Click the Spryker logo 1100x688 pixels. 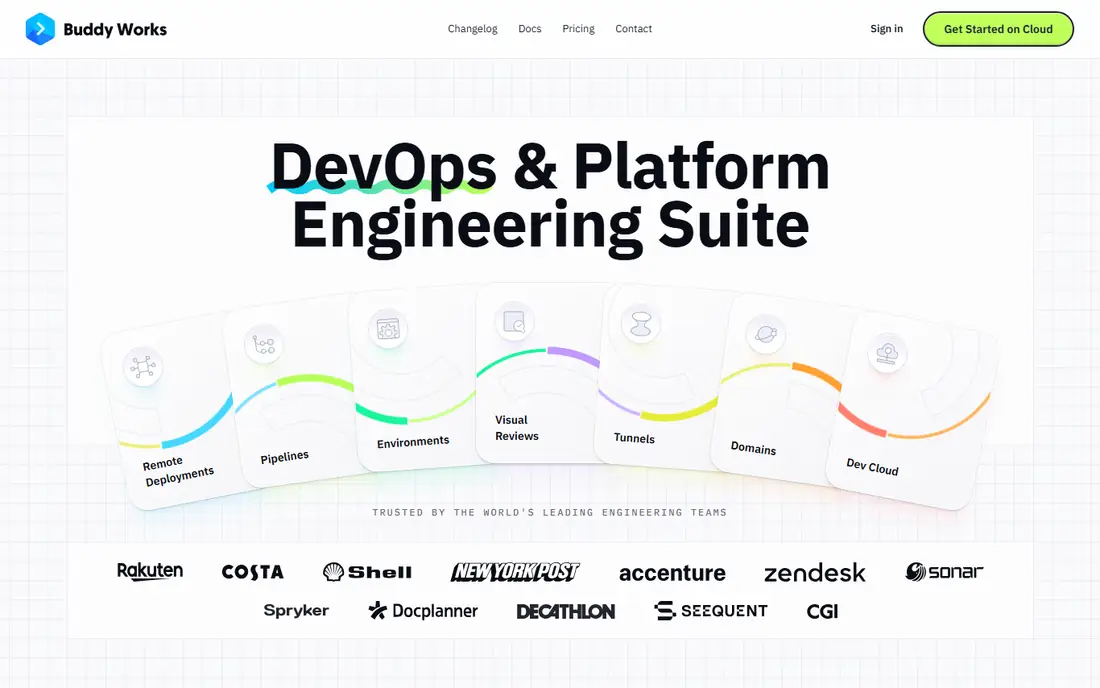pyautogui.click(x=296, y=611)
